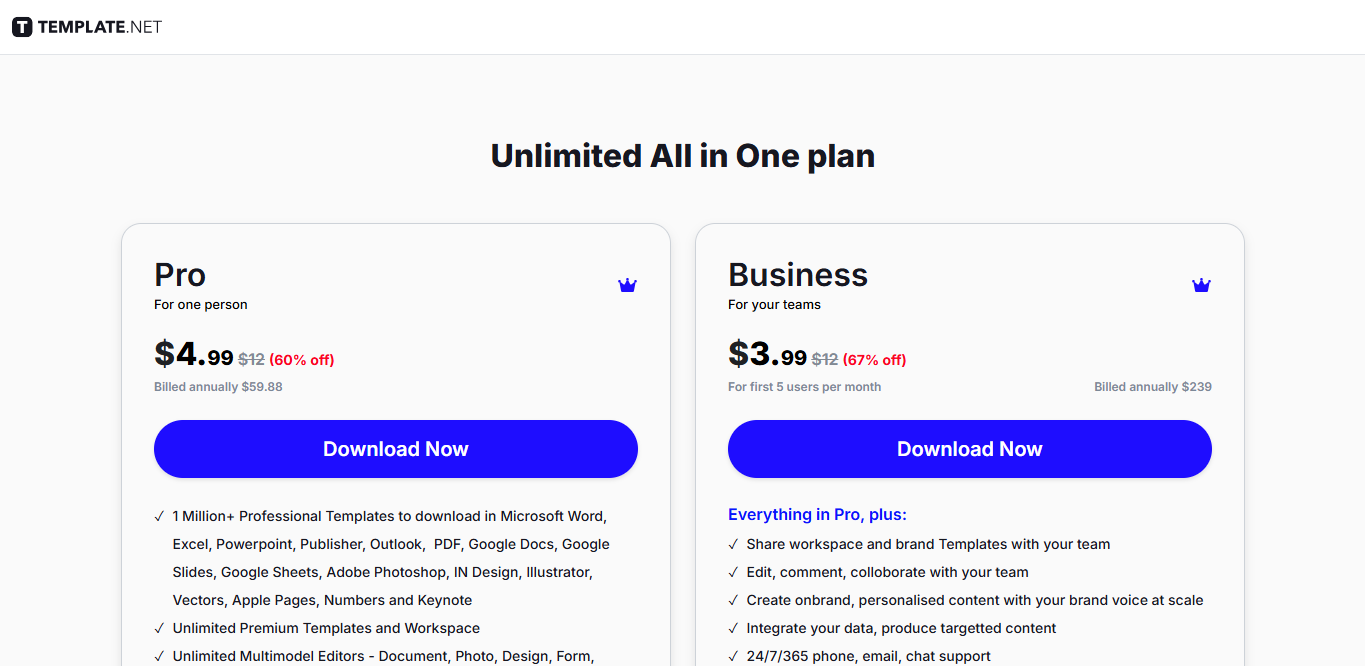Click the "Everything in Pro, plus:" link
The width and height of the screenshot is (1365, 666).
point(817,514)
